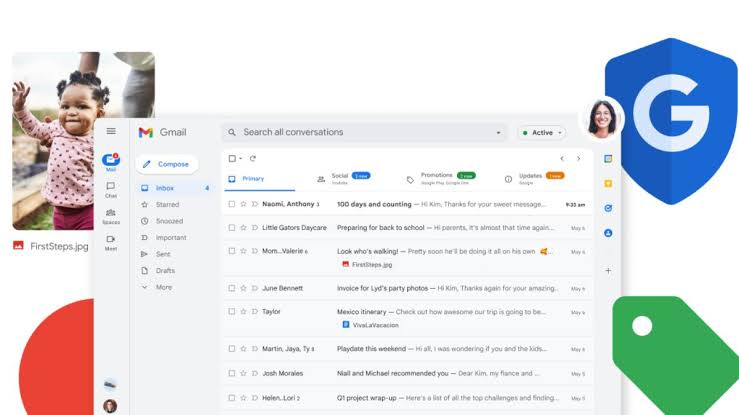Open Spaces in the left rail
Viewport: 739px width, 415px height.
(x=111, y=213)
